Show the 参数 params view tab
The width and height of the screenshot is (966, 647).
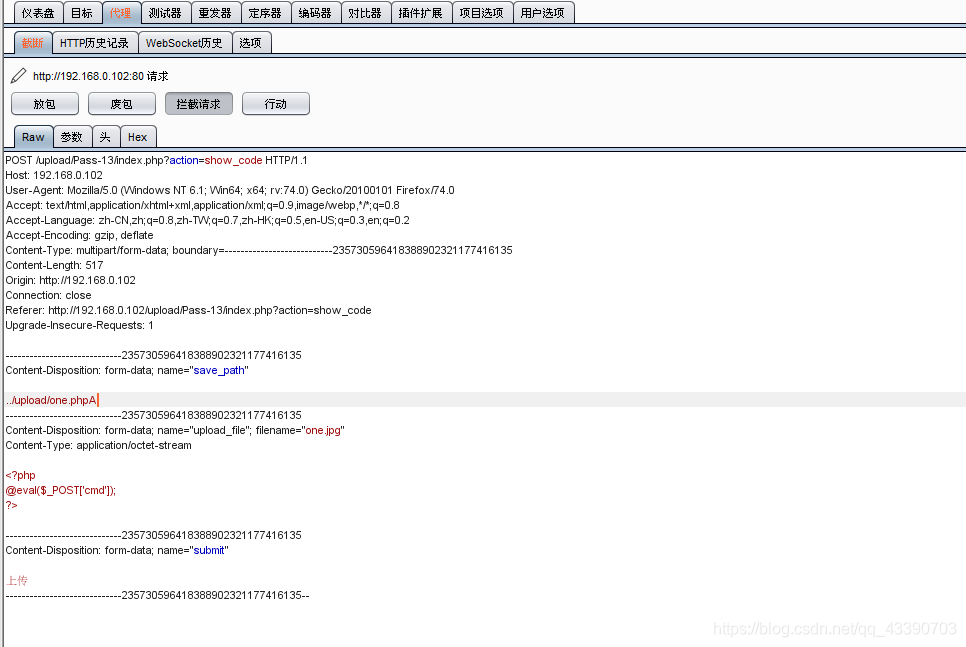tap(71, 137)
